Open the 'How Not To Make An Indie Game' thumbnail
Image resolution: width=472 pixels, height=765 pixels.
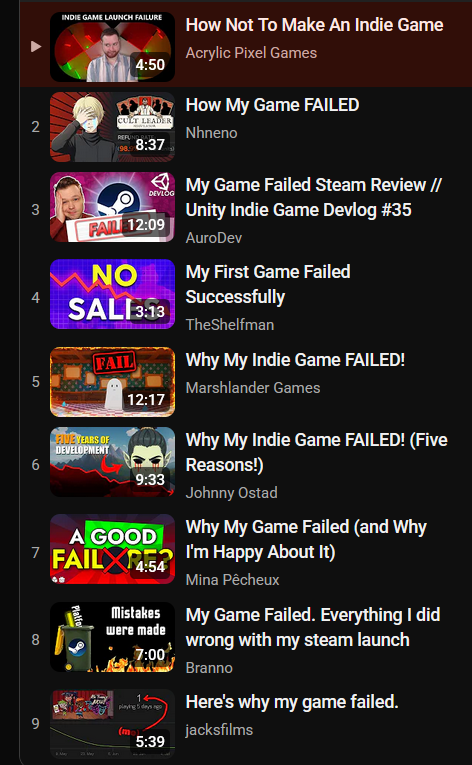[x=112, y=47]
